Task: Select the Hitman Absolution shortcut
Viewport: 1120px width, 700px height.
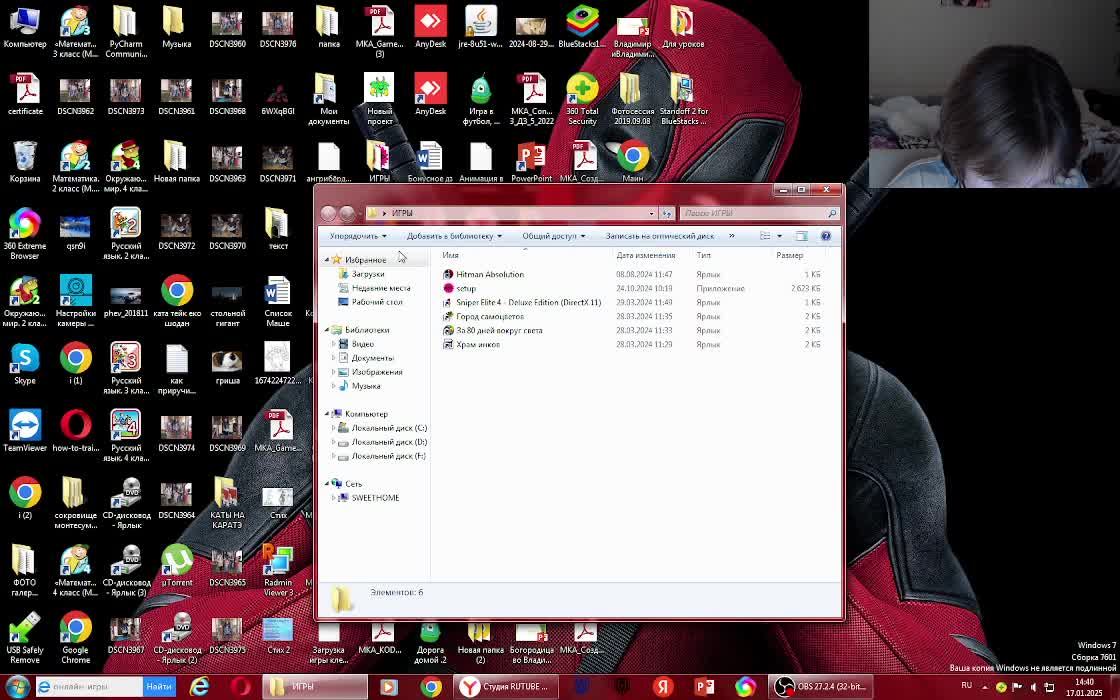Action: click(x=489, y=274)
